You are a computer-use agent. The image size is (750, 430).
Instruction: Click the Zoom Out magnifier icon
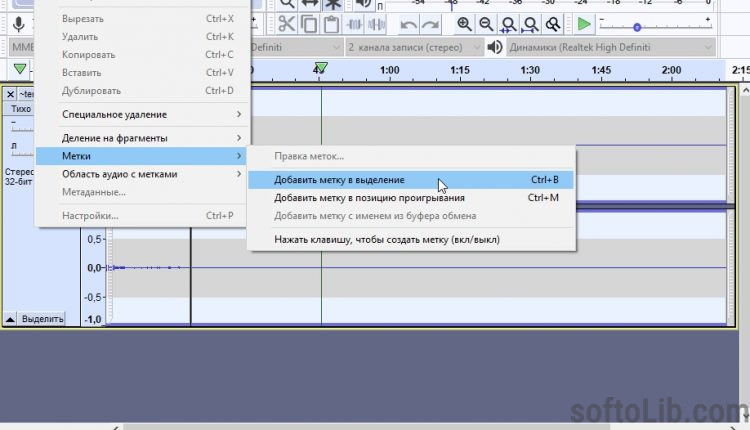point(486,24)
